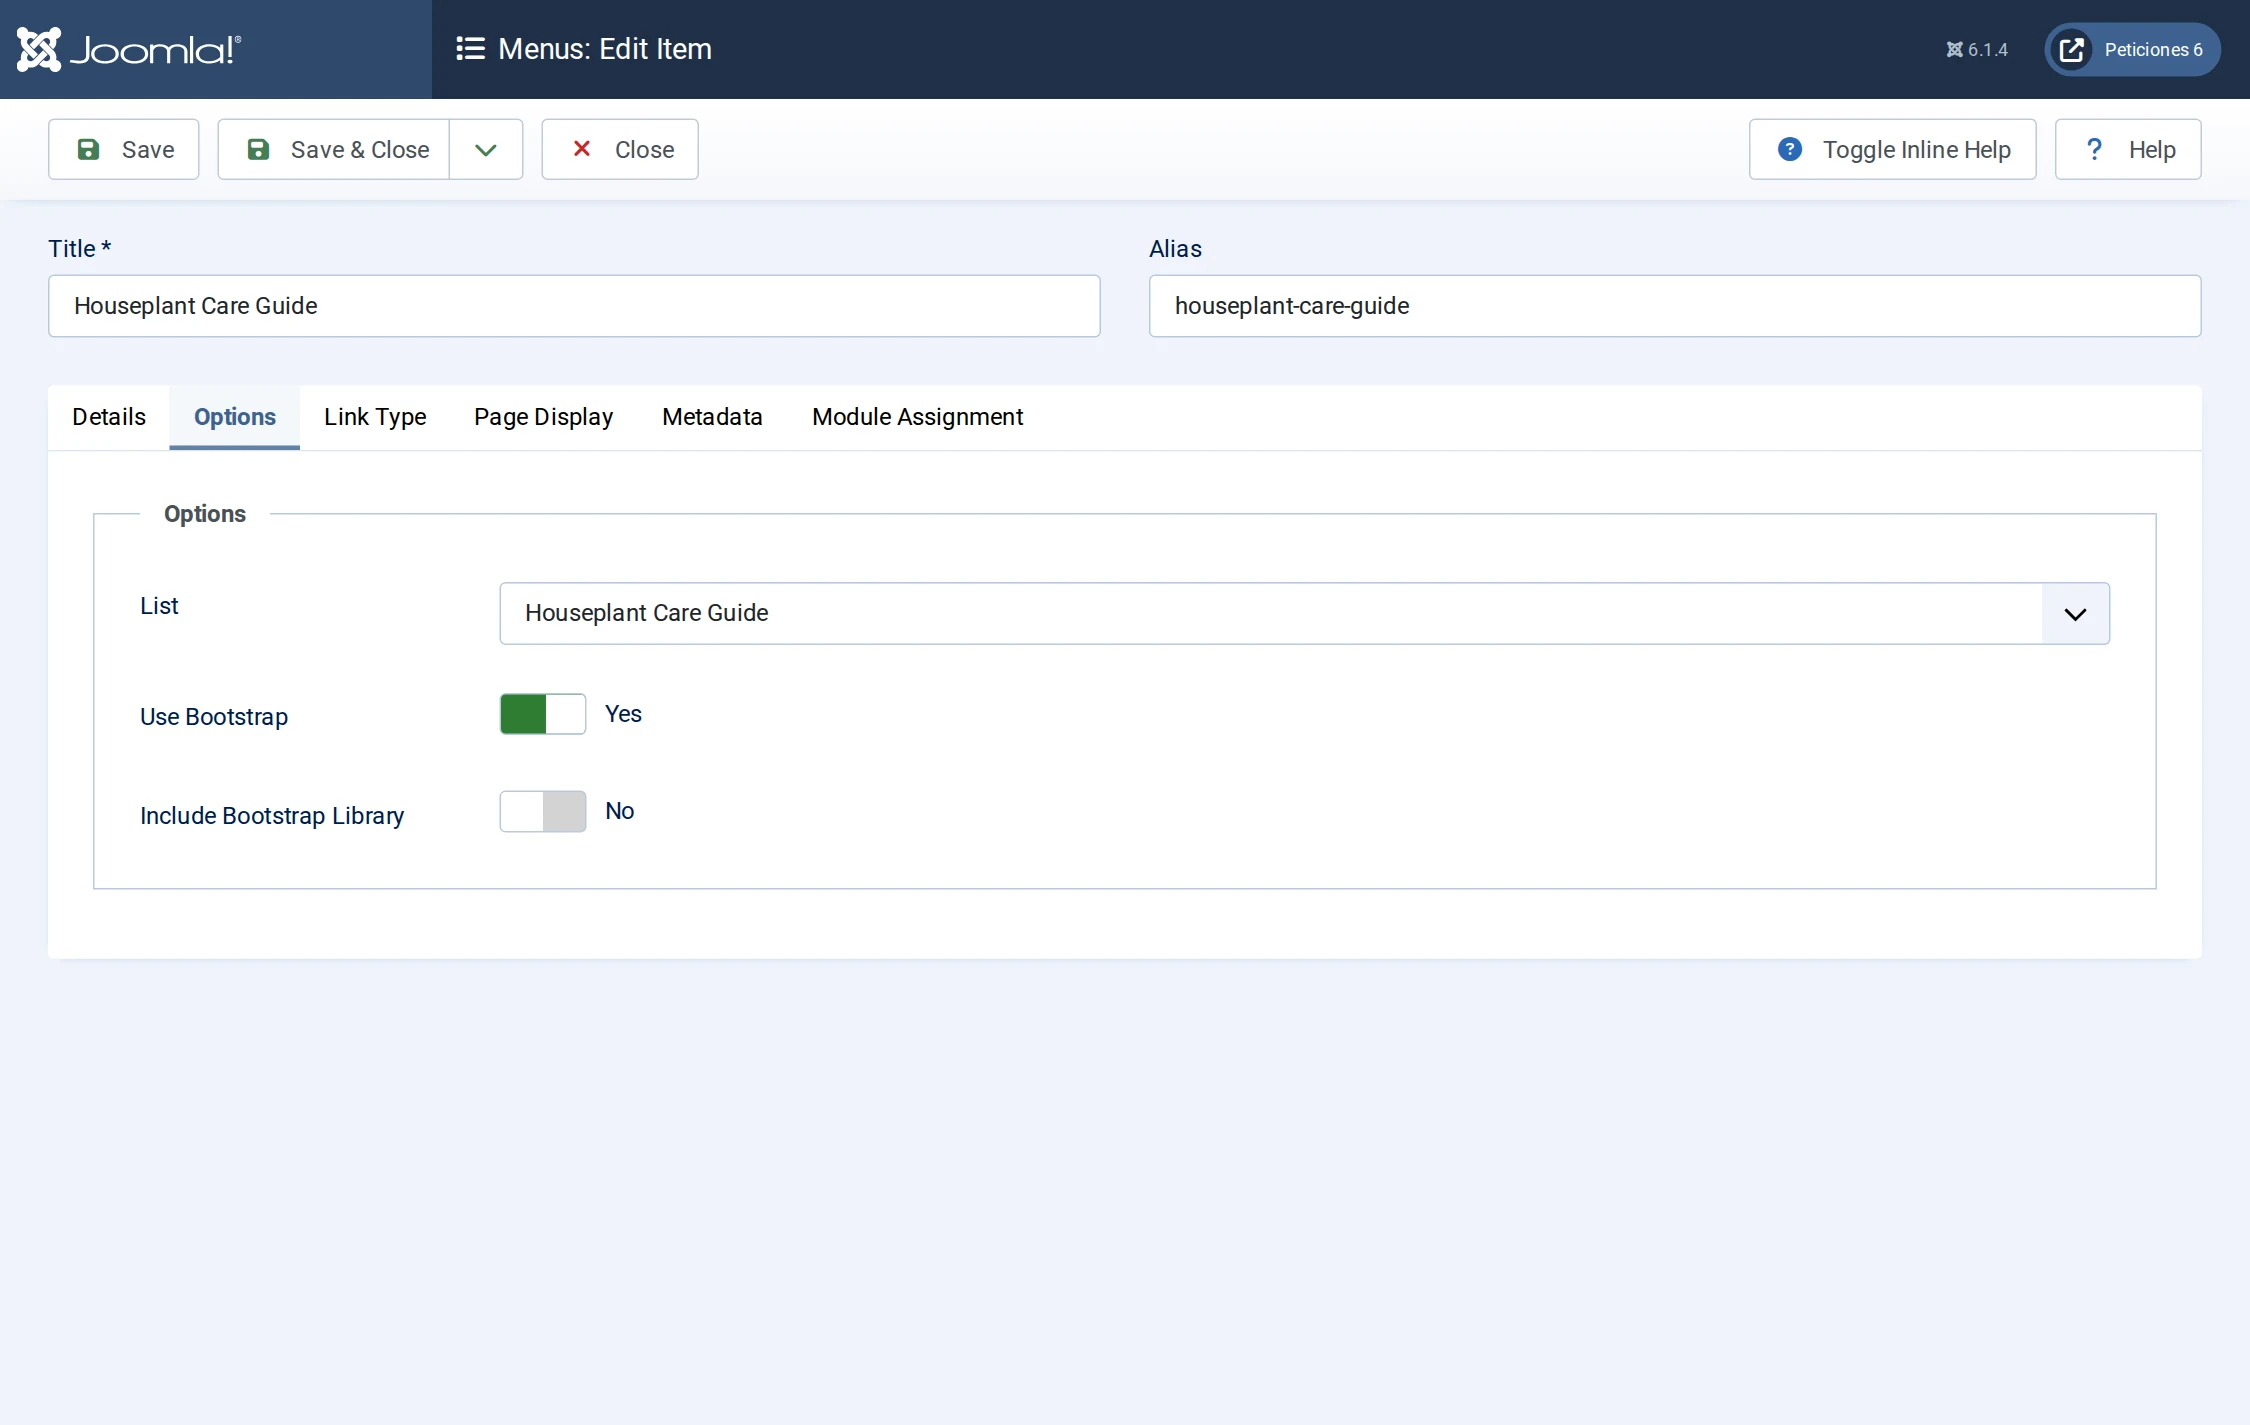
Task: Click the Menus: Edit Item page heading
Action: click(x=605, y=49)
